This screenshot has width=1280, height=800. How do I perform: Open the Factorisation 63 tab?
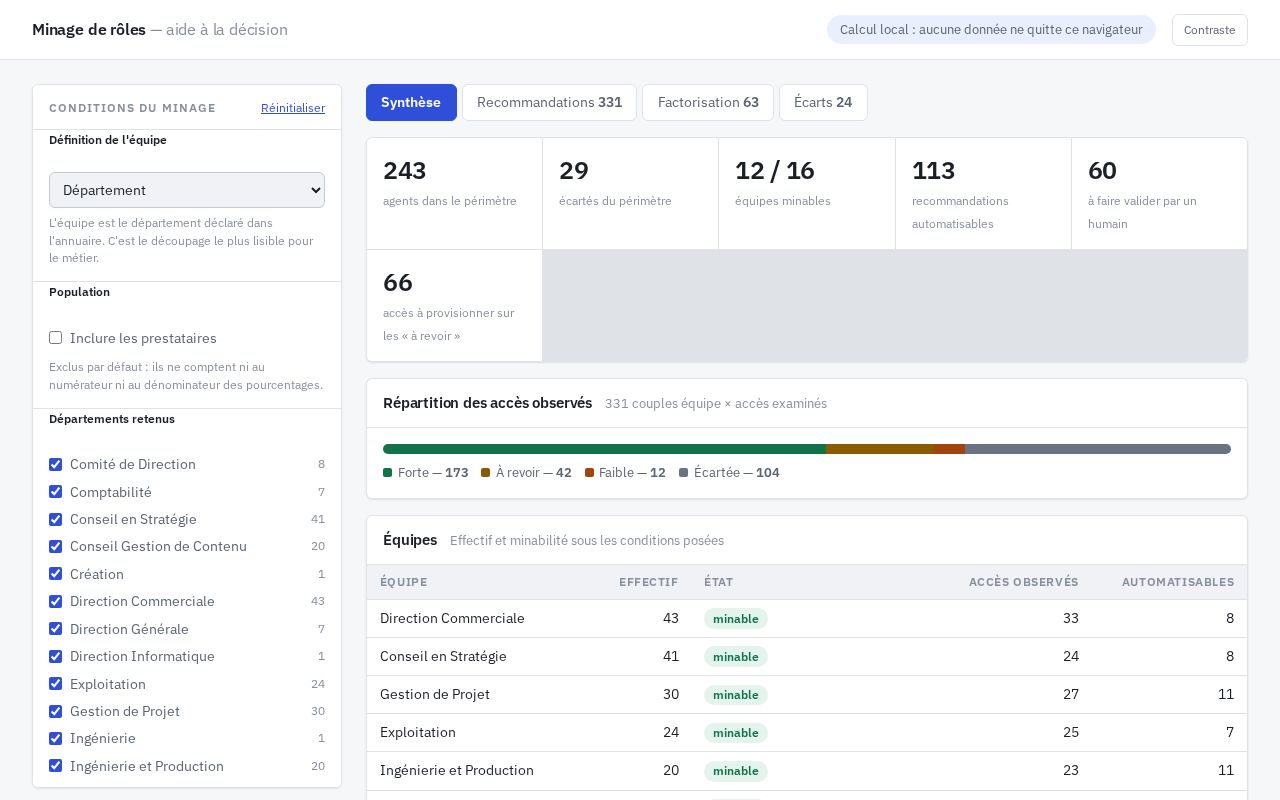[x=708, y=102]
